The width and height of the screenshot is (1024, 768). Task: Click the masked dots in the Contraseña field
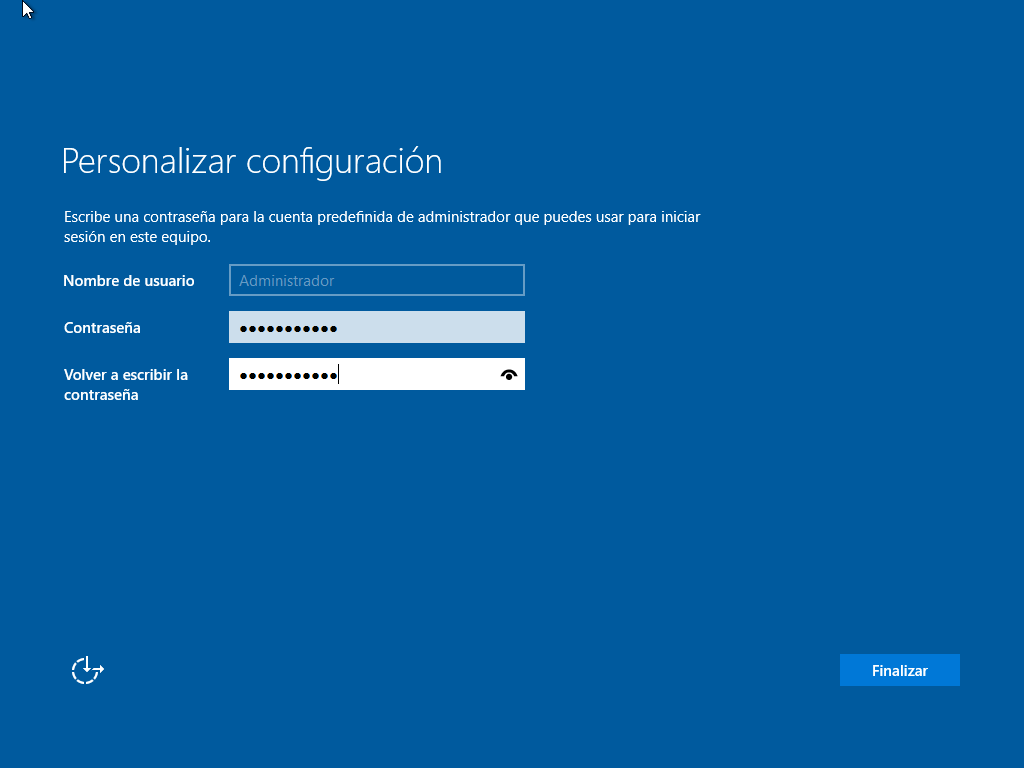(x=288, y=328)
